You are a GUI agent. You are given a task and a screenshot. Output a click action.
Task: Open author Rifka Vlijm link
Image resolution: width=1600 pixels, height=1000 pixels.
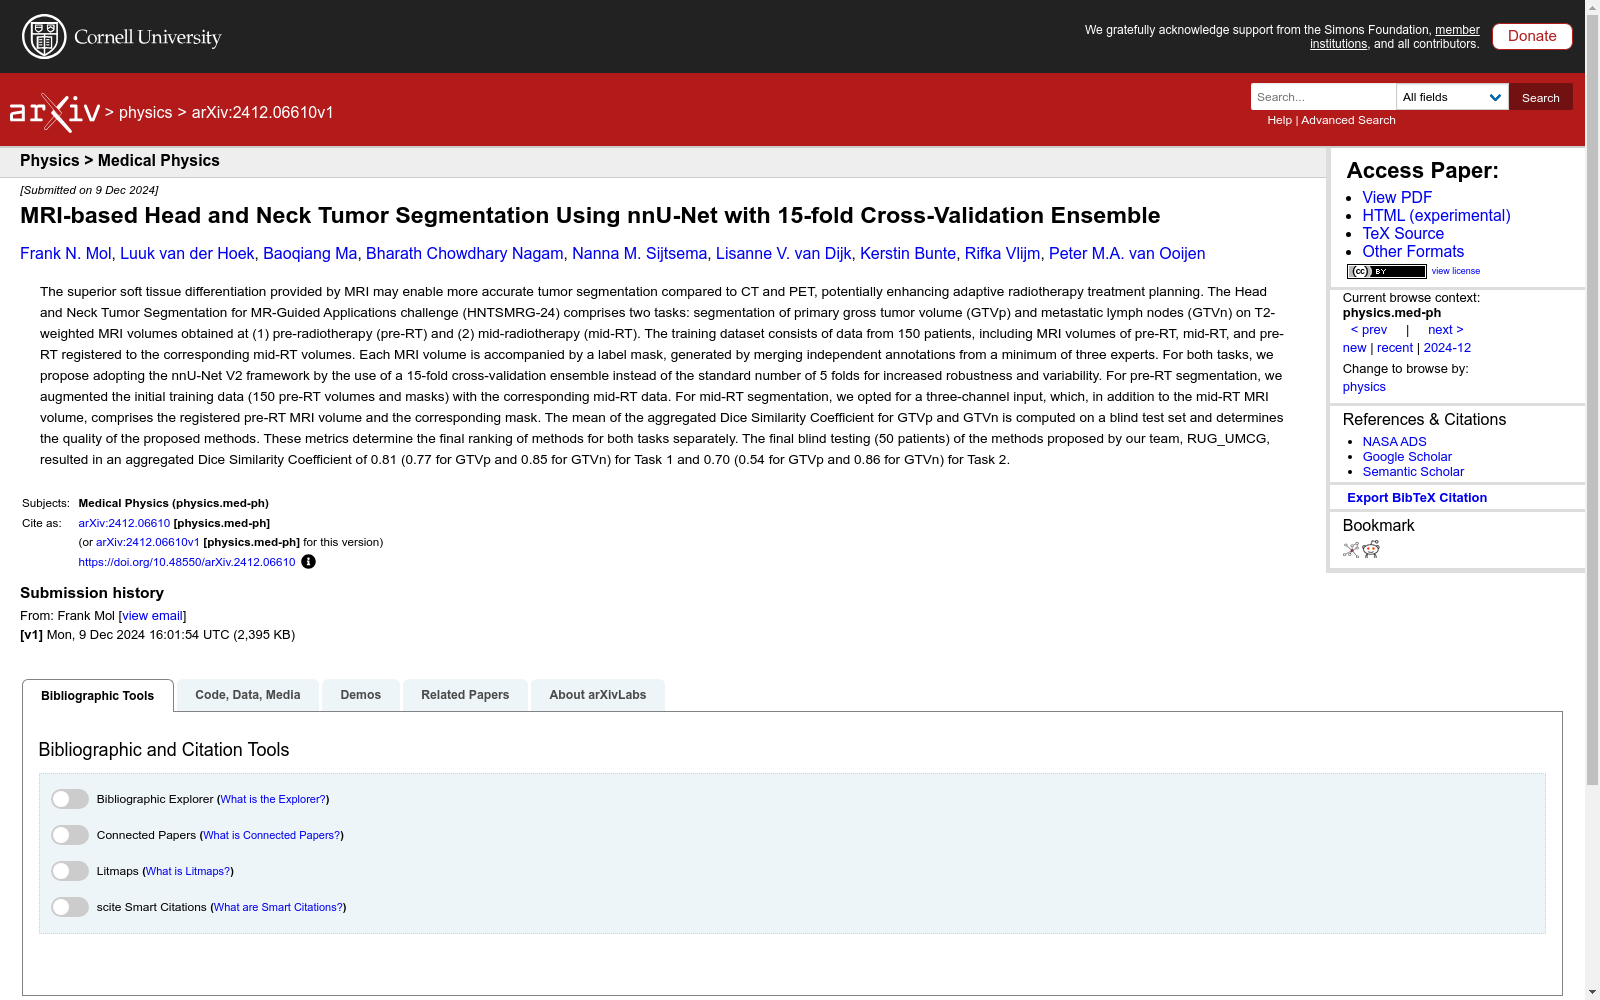click(1002, 254)
